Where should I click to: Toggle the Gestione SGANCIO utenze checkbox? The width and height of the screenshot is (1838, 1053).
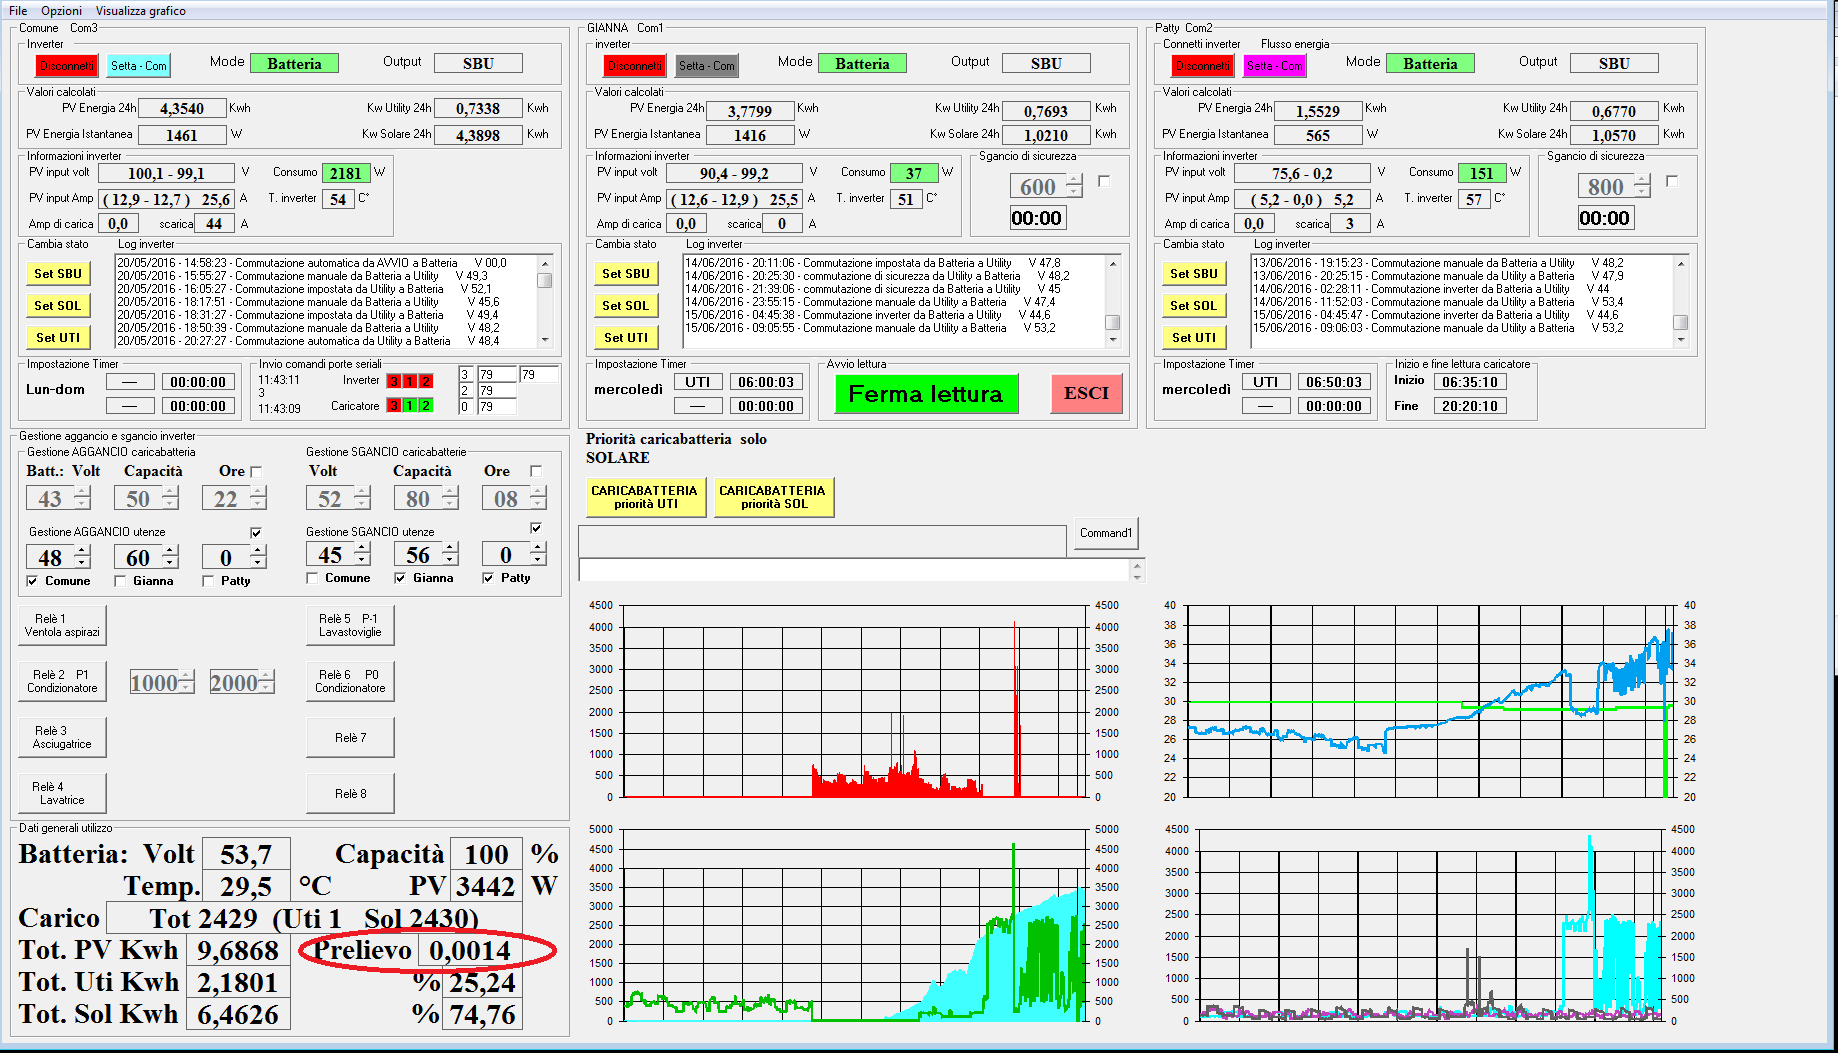tap(536, 528)
